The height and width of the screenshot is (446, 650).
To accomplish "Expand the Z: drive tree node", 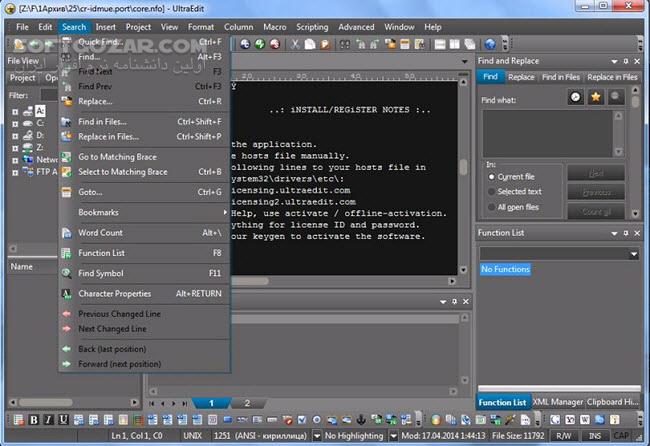I will click(15, 148).
